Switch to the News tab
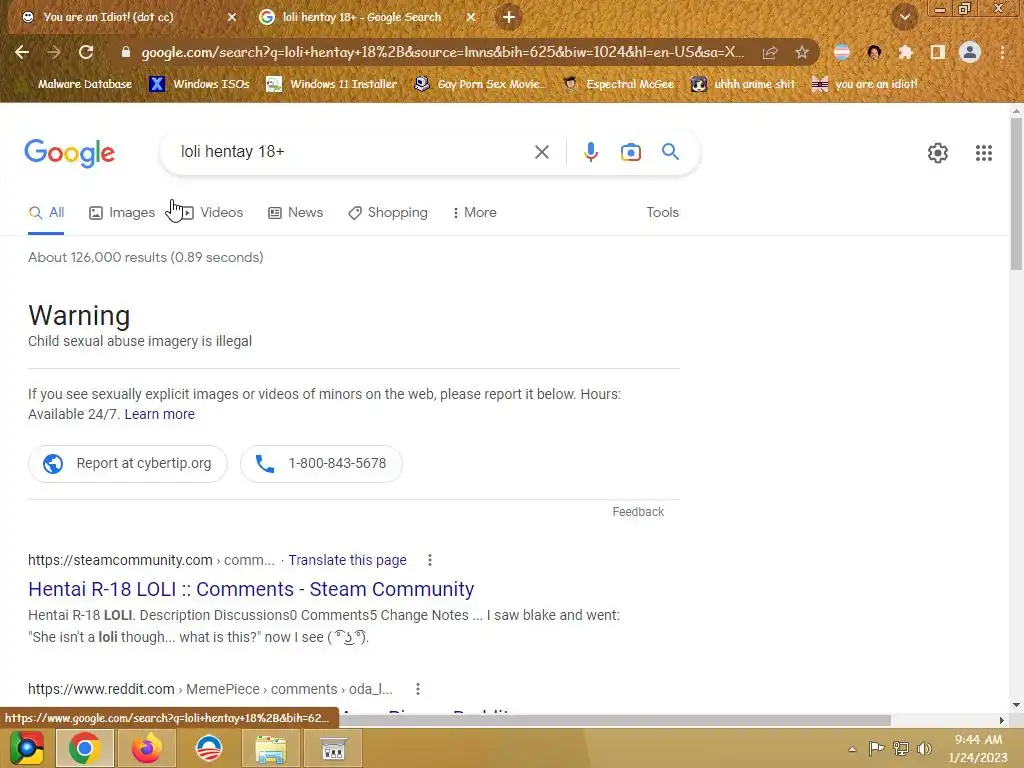The height and width of the screenshot is (768, 1024). pyautogui.click(x=296, y=213)
